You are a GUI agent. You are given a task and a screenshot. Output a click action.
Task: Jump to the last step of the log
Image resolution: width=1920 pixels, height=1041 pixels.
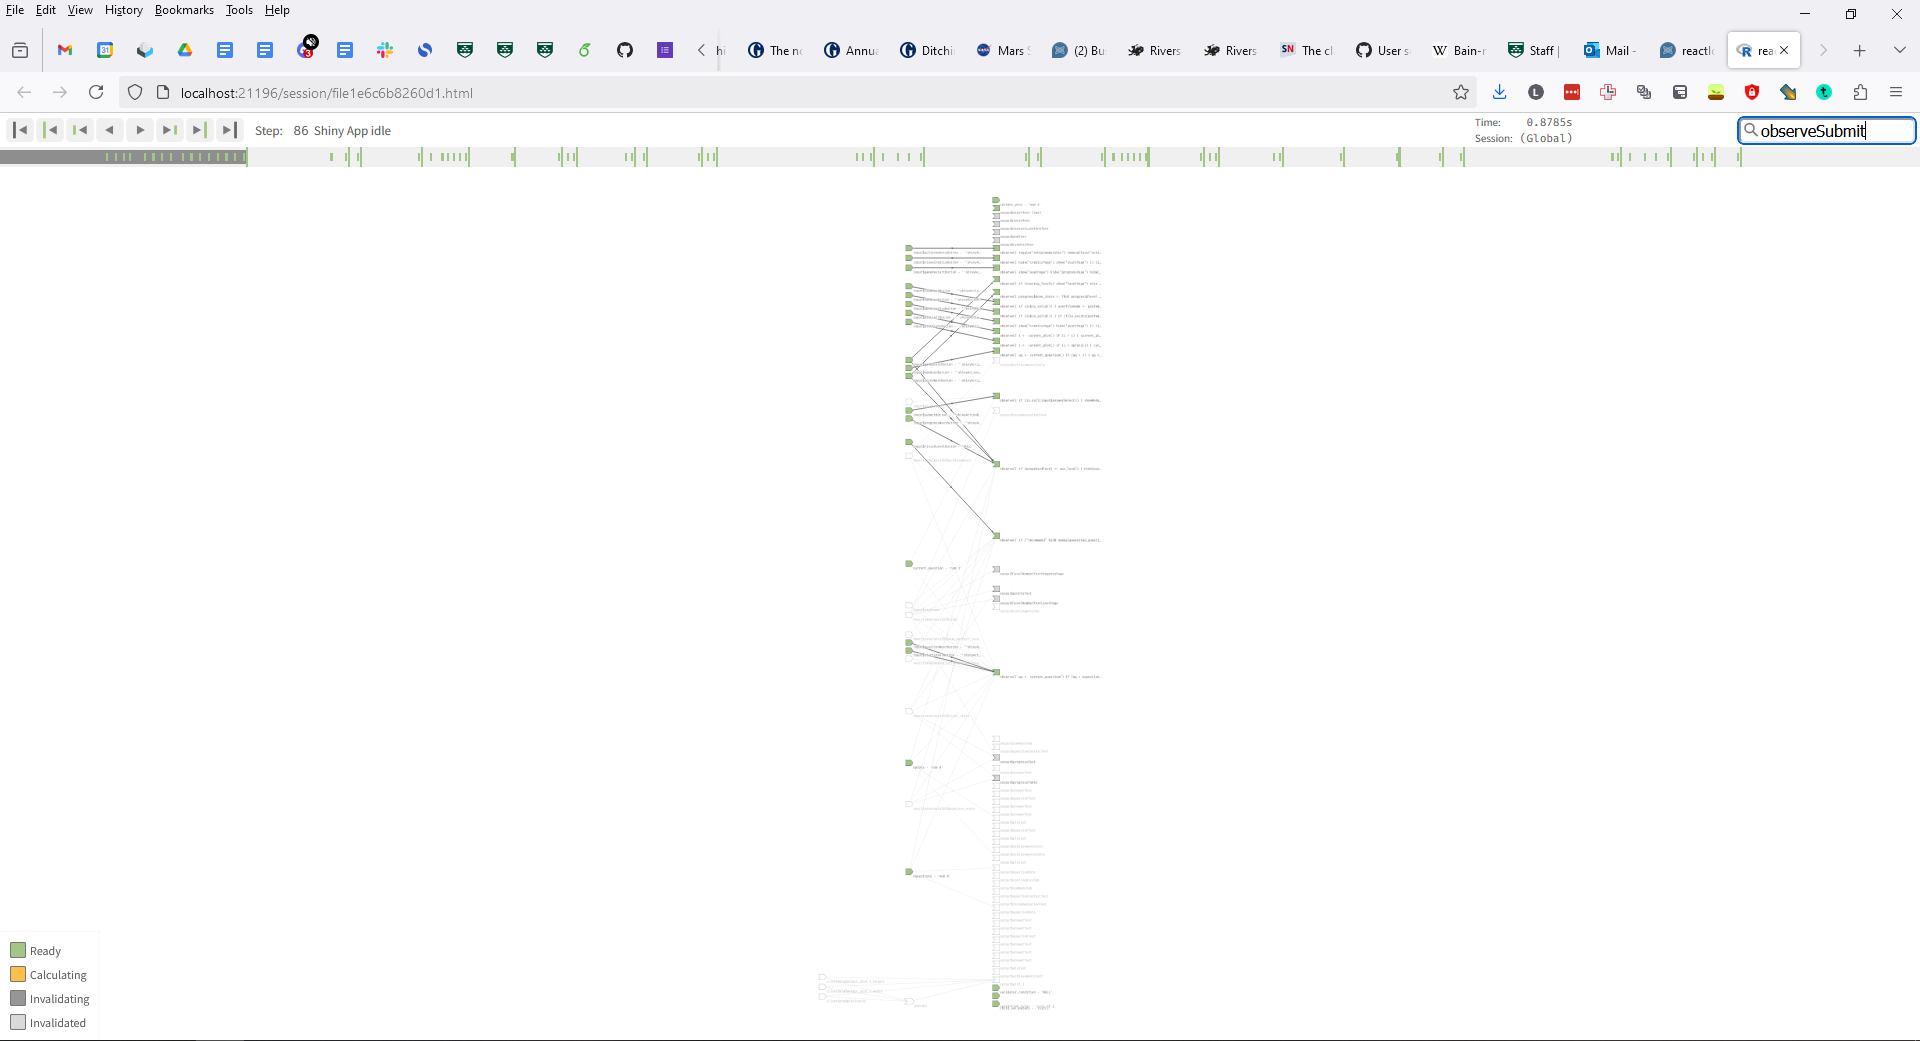pyautogui.click(x=228, y=130)
